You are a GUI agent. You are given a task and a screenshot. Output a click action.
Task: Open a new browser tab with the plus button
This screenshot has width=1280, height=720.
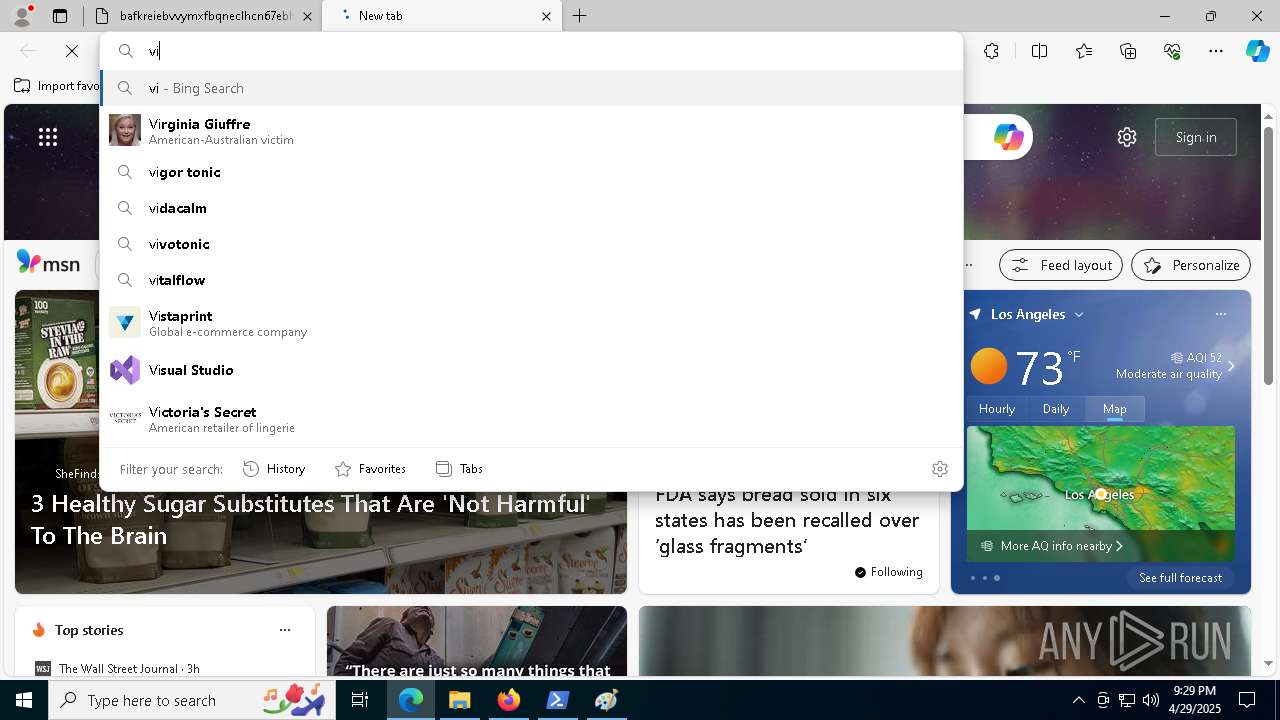point(580,16)
